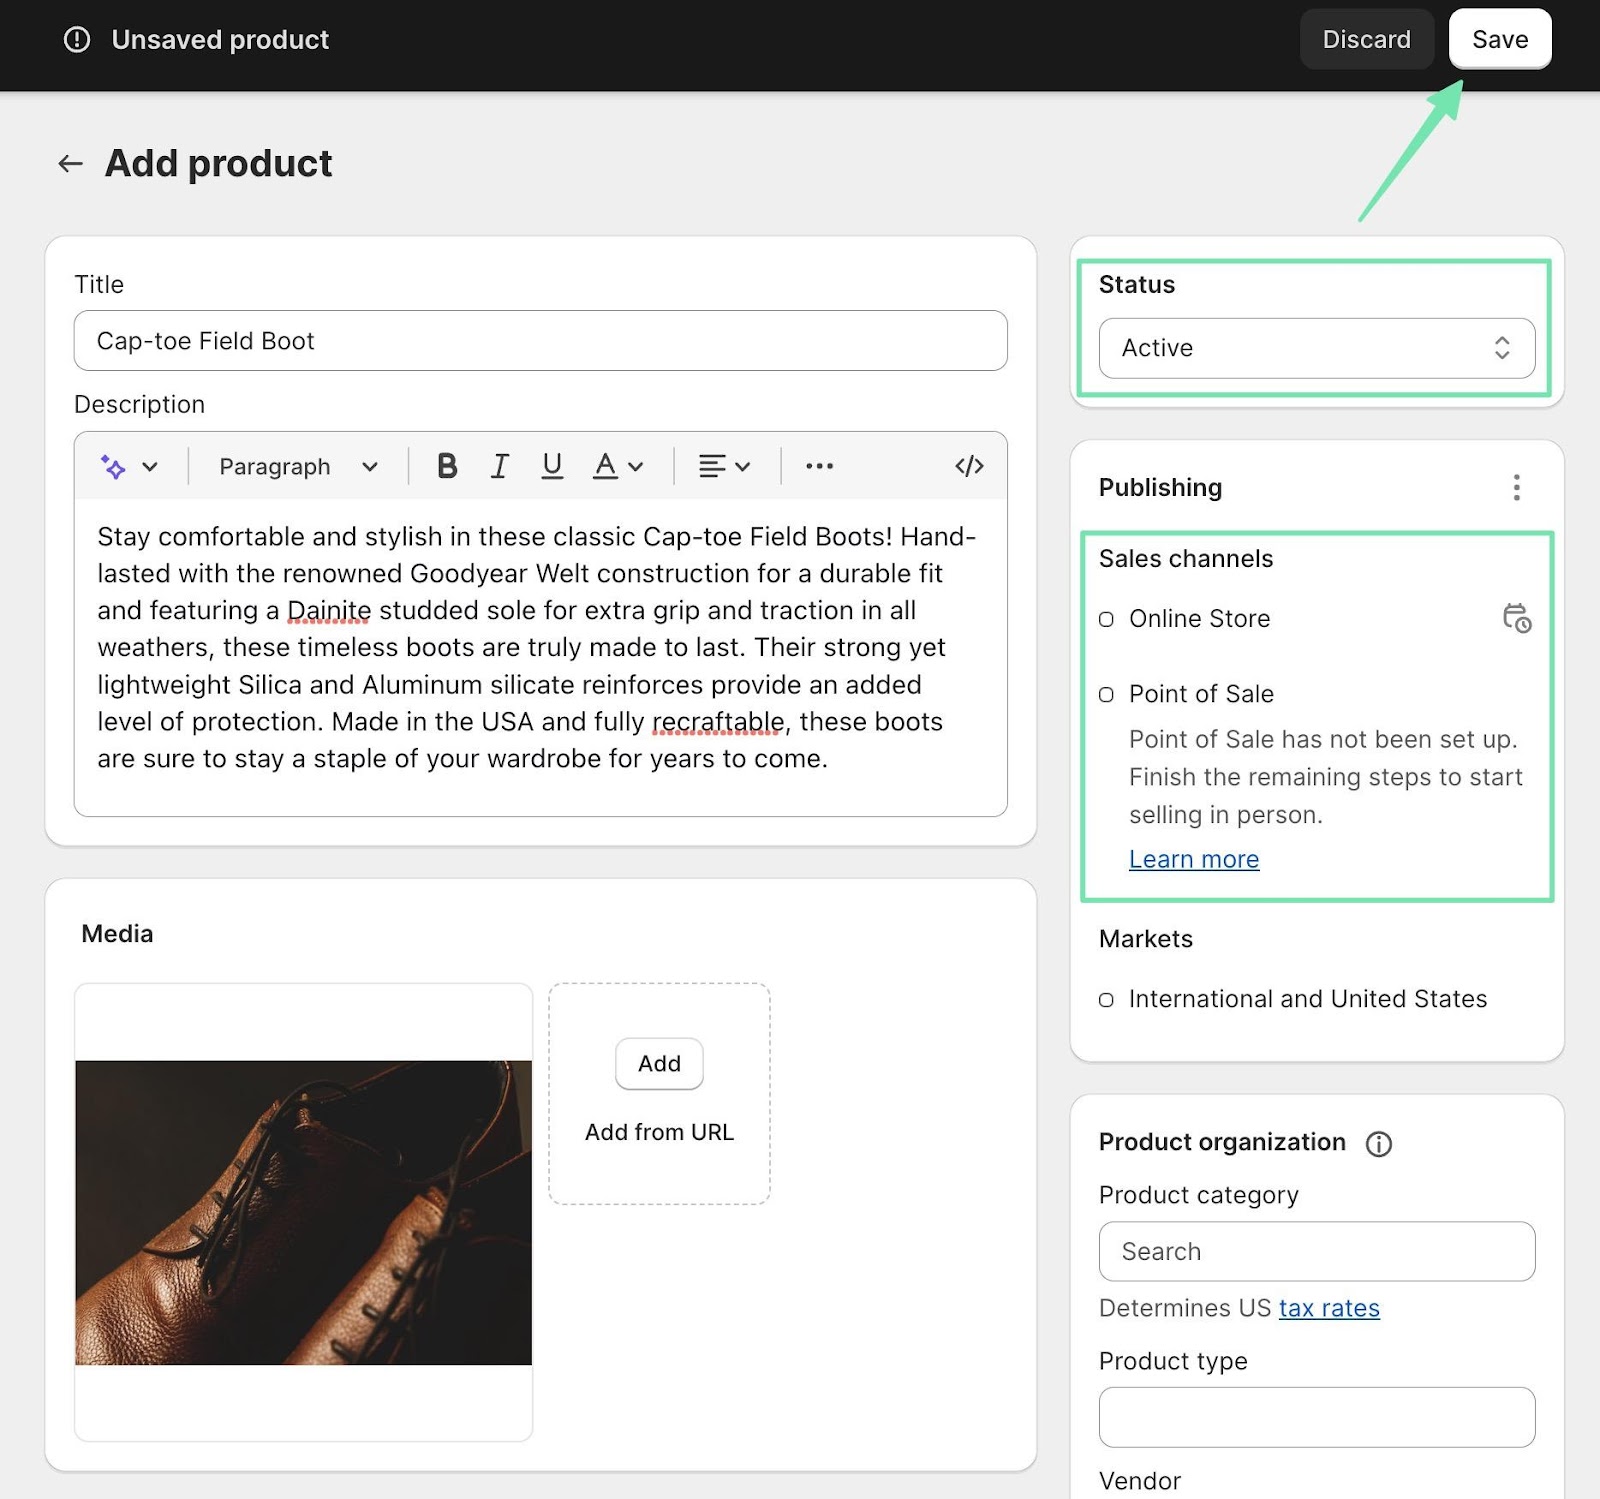Click the Add media button
Screen dimensions: 1600x1499
tap(659, 1063)
